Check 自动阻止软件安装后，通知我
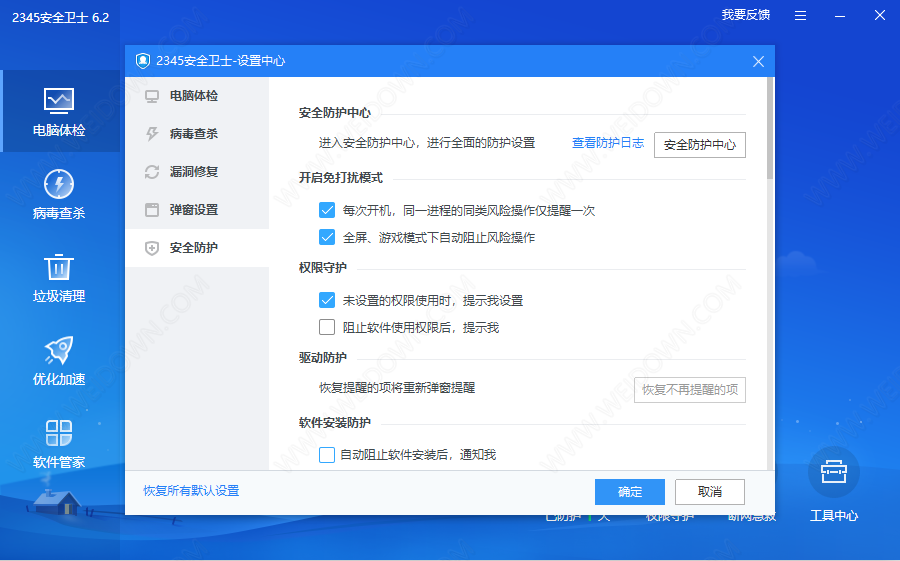The width and height of the screenshot is (900, 561). point(326,455)
